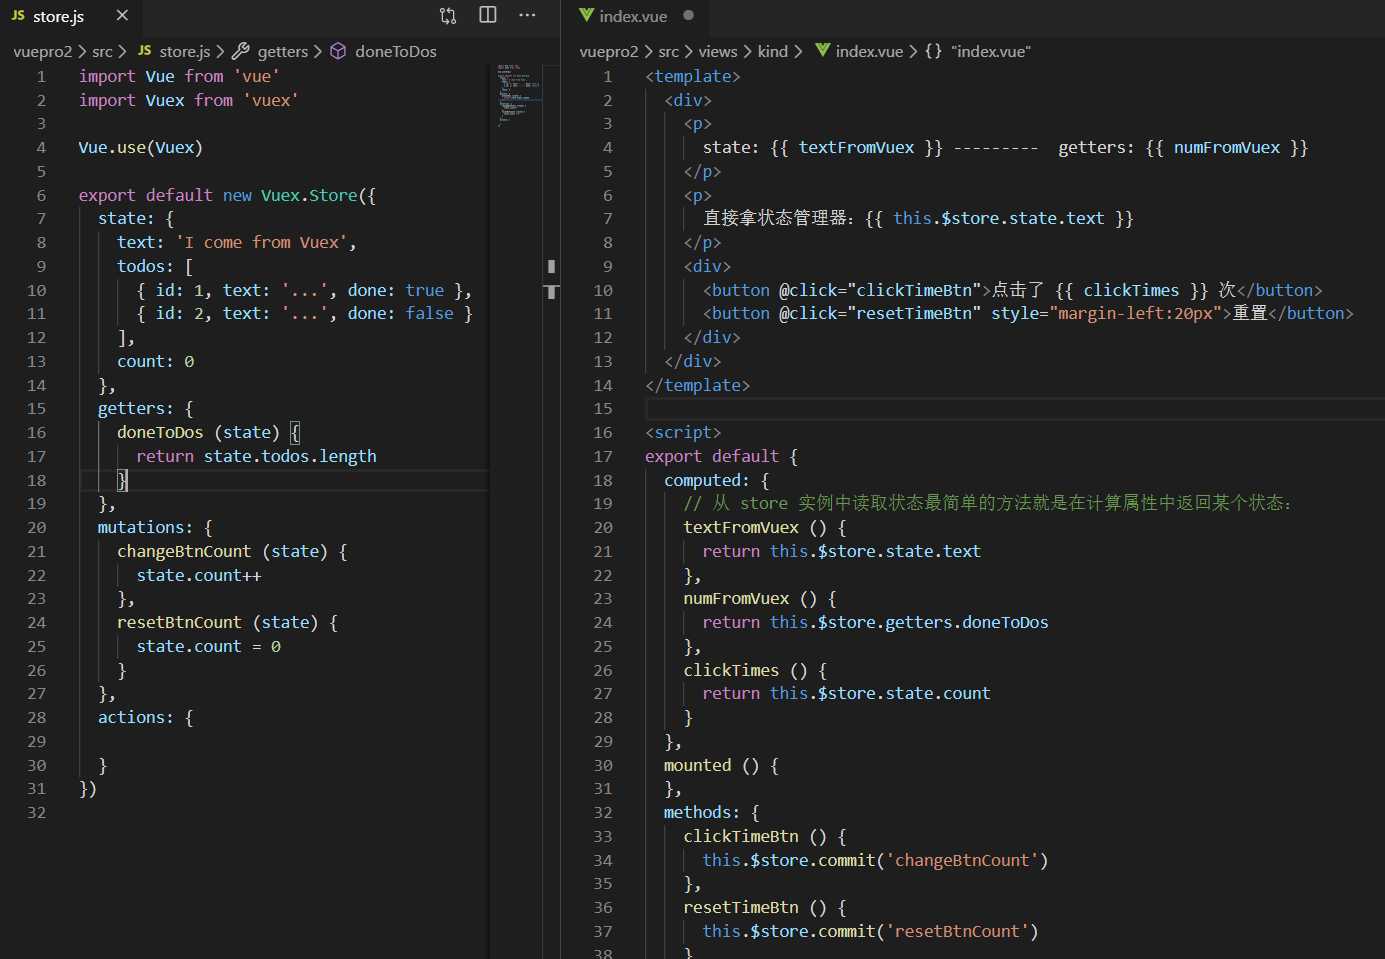Click '{{ textFromVuex }}' in the template

[x=857, y=147]
